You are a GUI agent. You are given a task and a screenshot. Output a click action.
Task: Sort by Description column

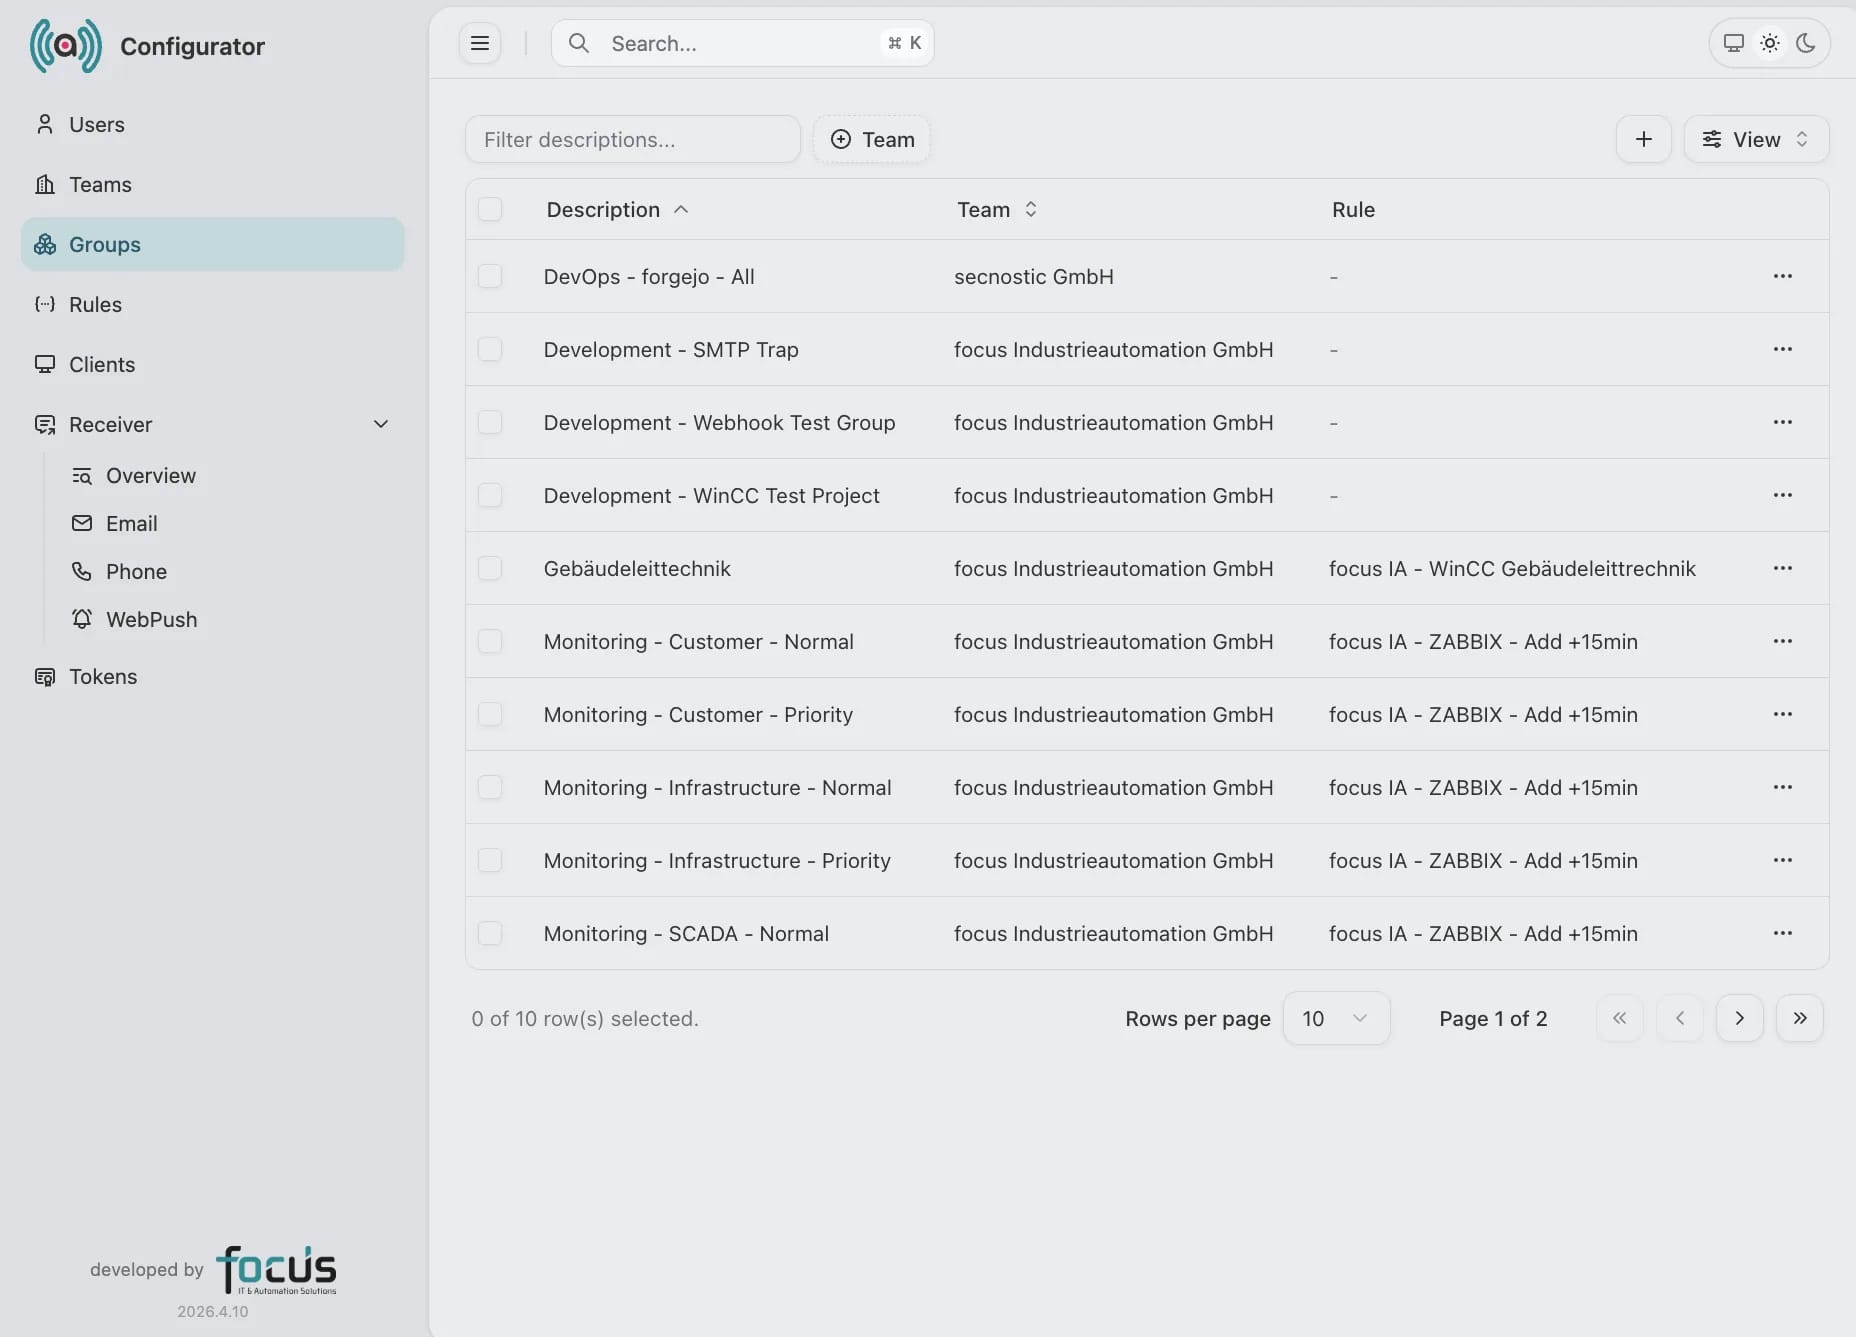click(x=617, y=209)
